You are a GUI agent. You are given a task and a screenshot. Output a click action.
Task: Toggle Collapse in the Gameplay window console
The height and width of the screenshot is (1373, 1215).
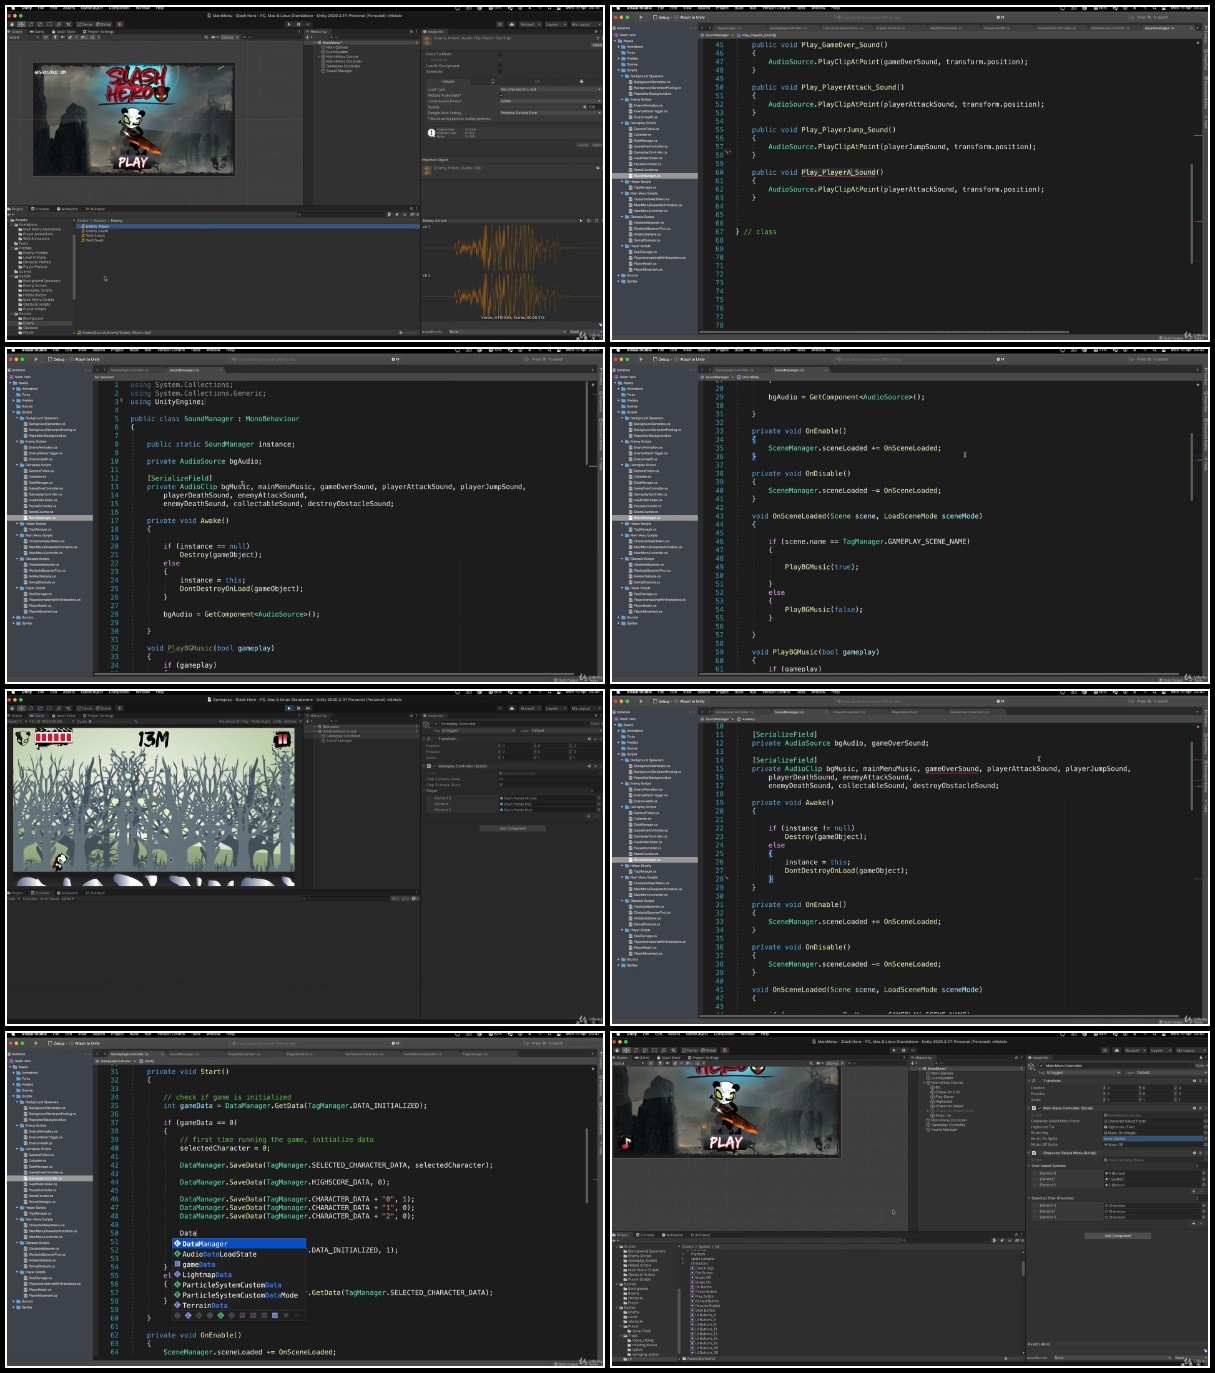pyautogui.click(x=30, y=898)
